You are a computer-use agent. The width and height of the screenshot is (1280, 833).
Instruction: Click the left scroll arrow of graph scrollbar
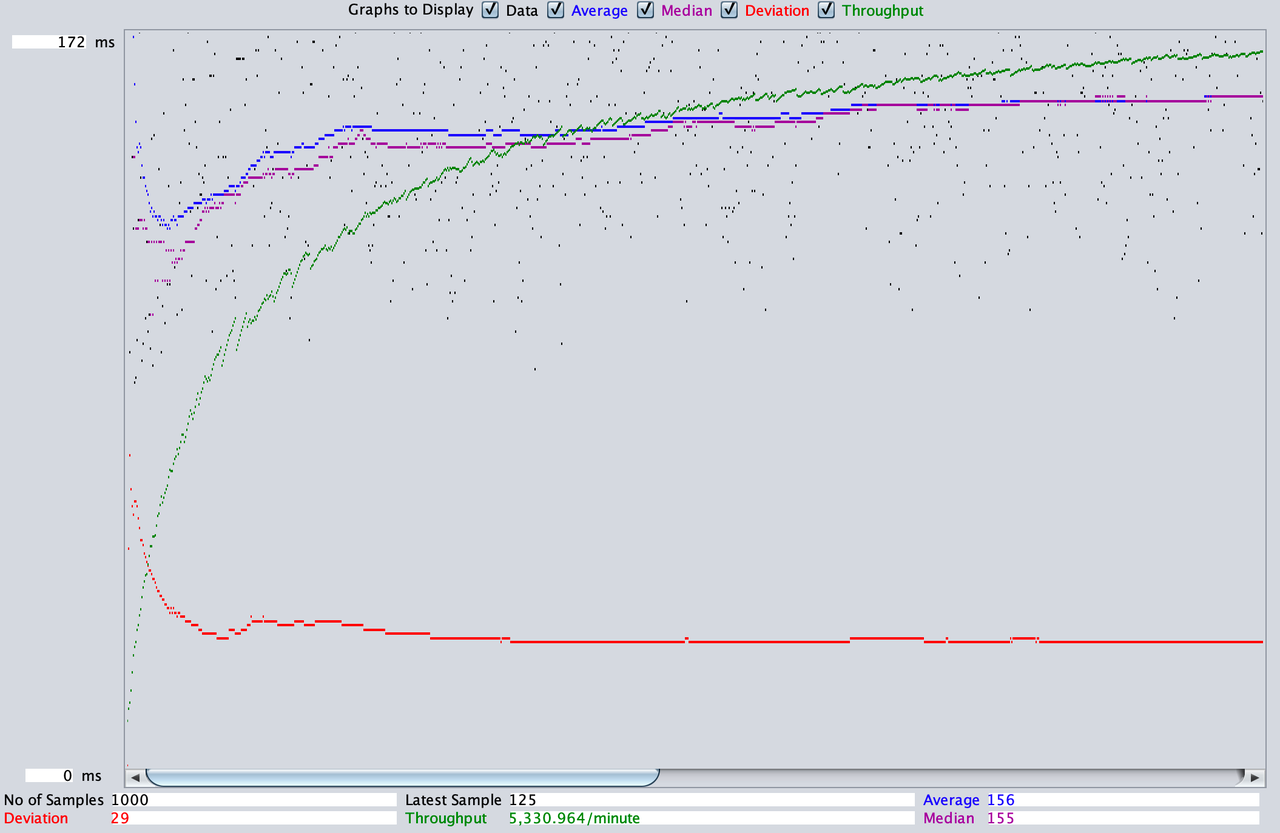pyautogui.click(x=135, y=777)
